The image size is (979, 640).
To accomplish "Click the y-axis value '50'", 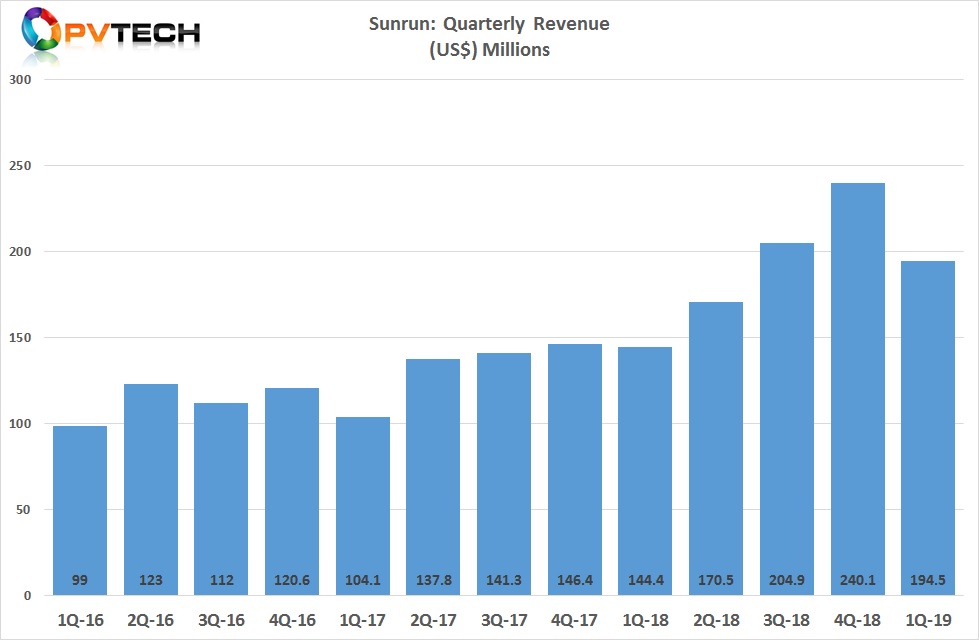I will (23, 510).
